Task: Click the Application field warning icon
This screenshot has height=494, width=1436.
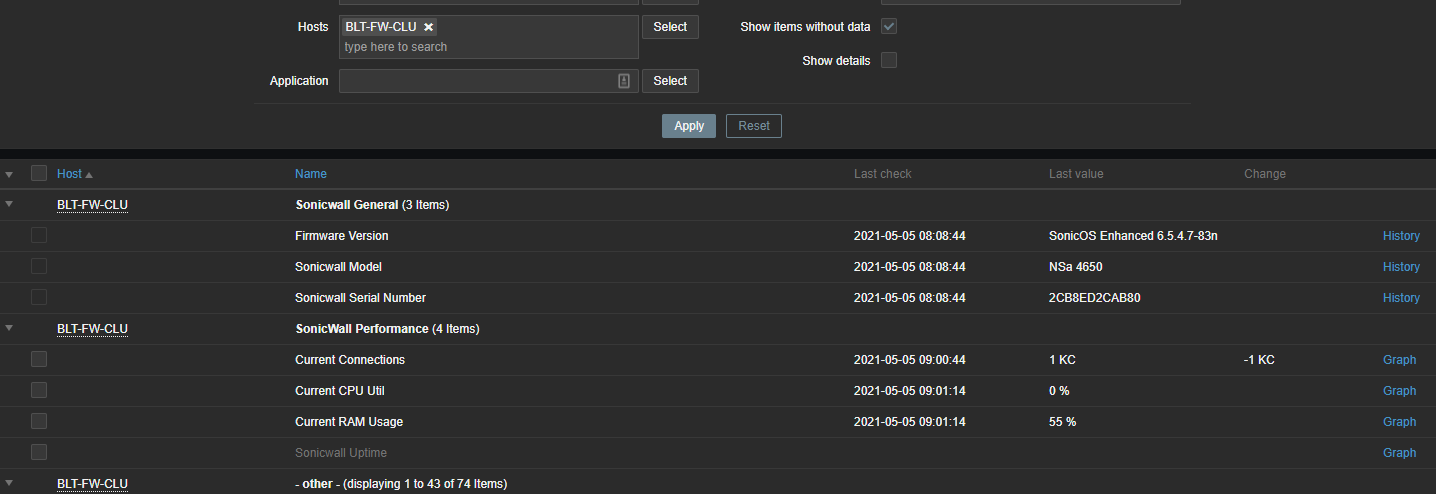Action: 624,81
